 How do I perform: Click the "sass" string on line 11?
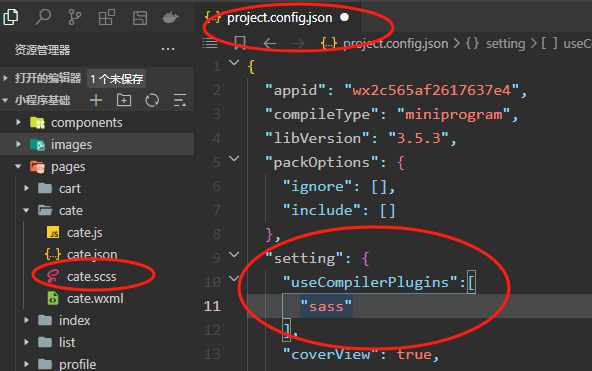(x=326, y=306)
